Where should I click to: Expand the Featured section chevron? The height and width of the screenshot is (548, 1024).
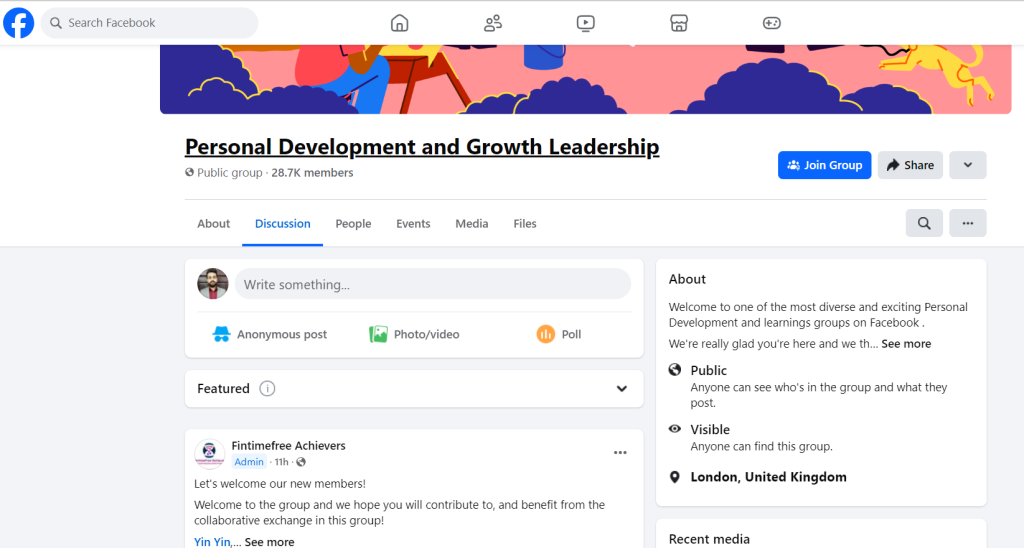point(622,389)
